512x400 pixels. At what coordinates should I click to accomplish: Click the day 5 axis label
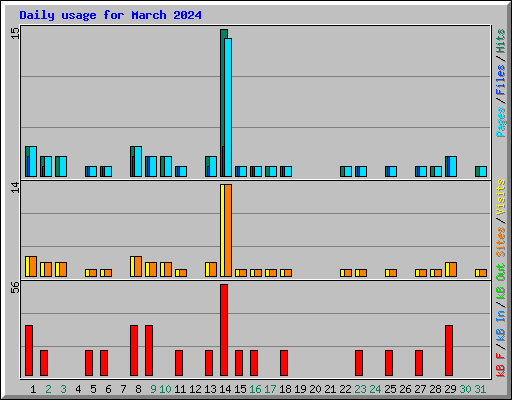point(93,389)
